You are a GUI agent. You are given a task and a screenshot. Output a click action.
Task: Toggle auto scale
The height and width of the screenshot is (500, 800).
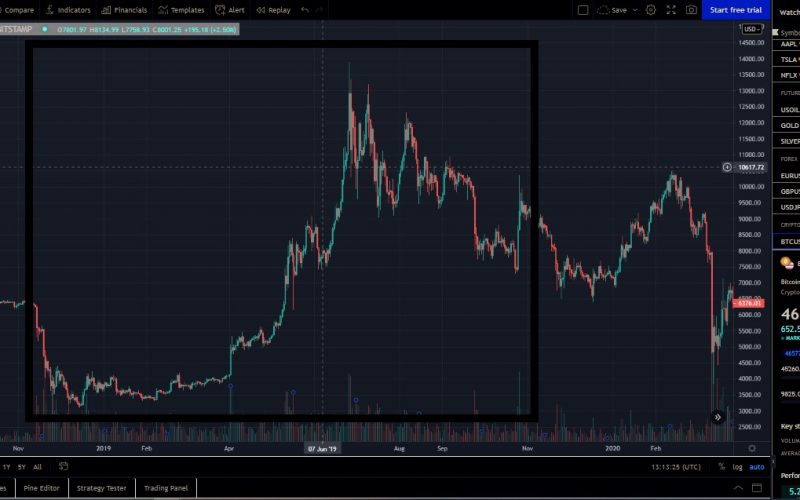[x=757, y=467]
